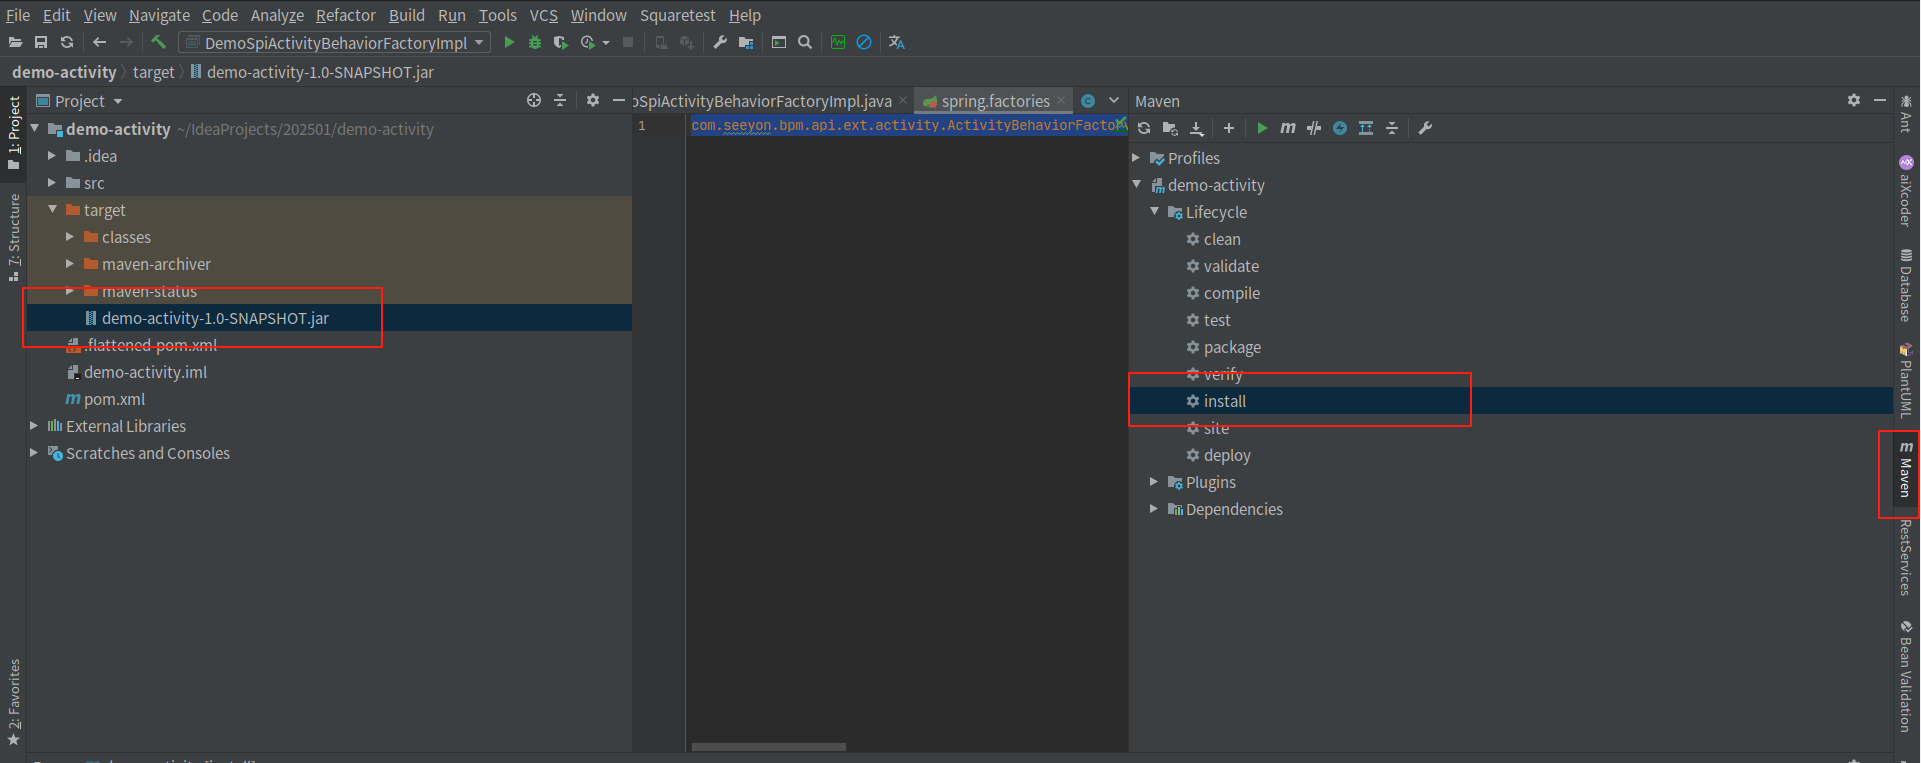1921x763 pixels.
Task: Toggle Maven Offline Mode
Action: (x=1314, y=128)
